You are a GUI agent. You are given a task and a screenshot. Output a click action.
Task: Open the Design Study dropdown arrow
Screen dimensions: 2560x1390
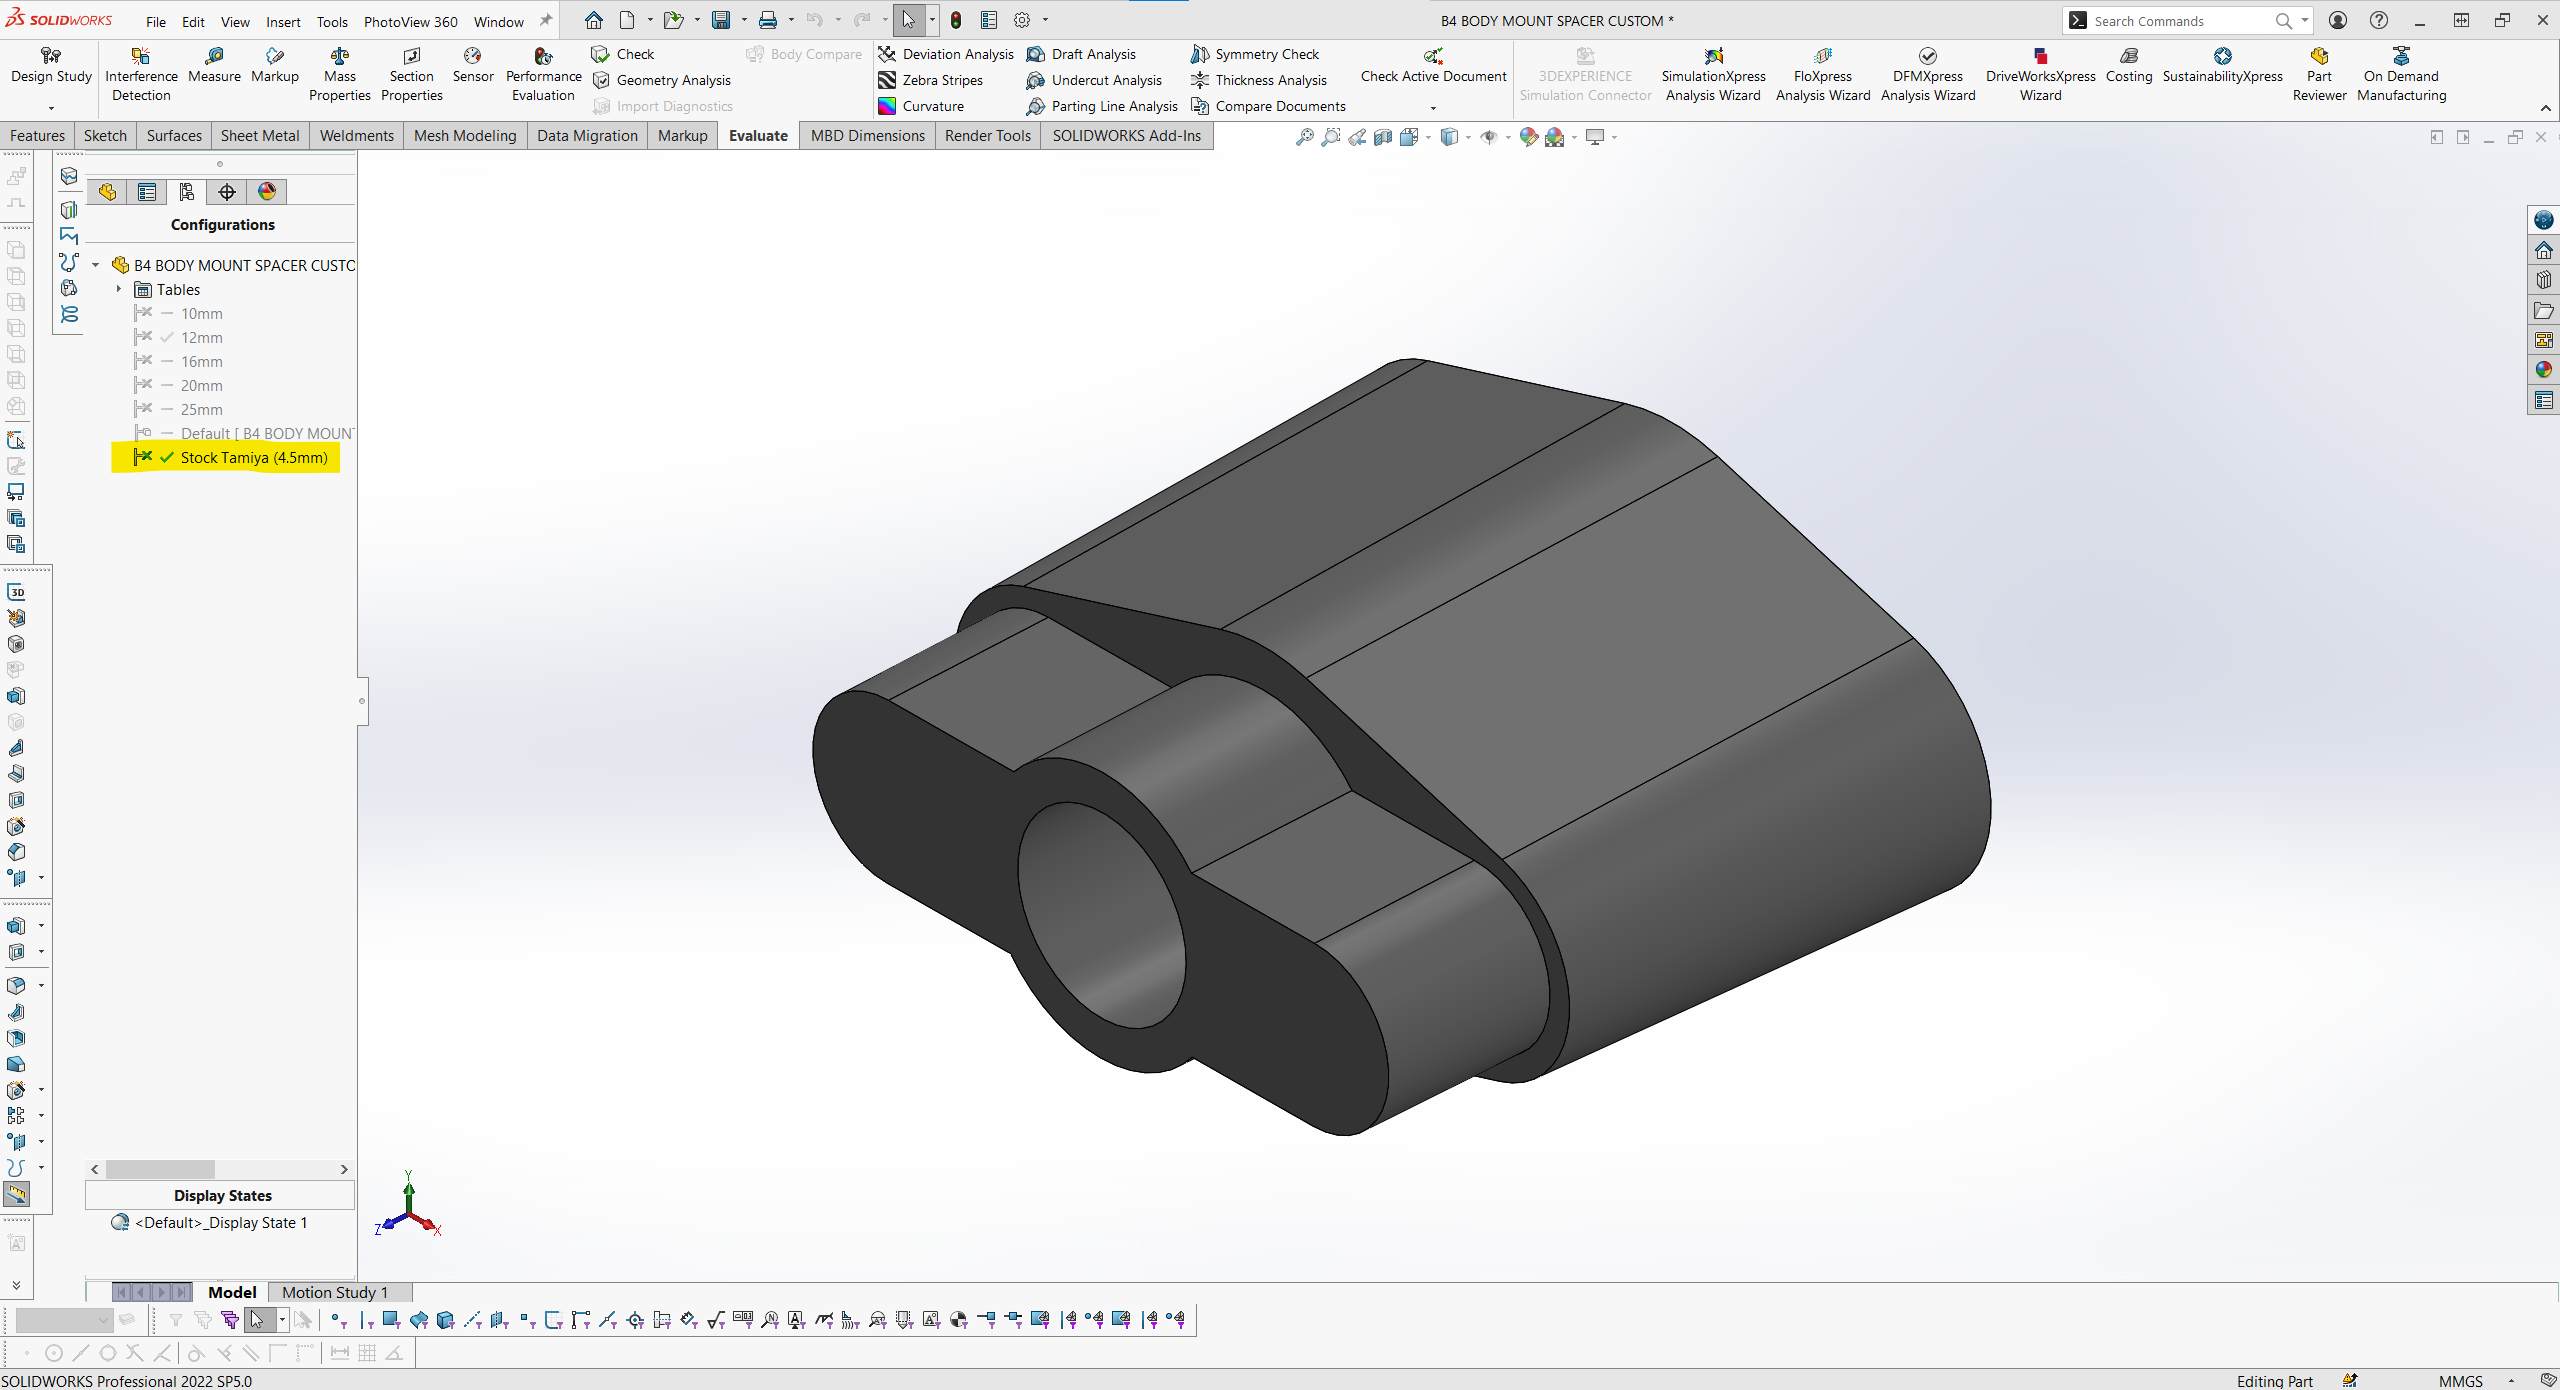51,107
